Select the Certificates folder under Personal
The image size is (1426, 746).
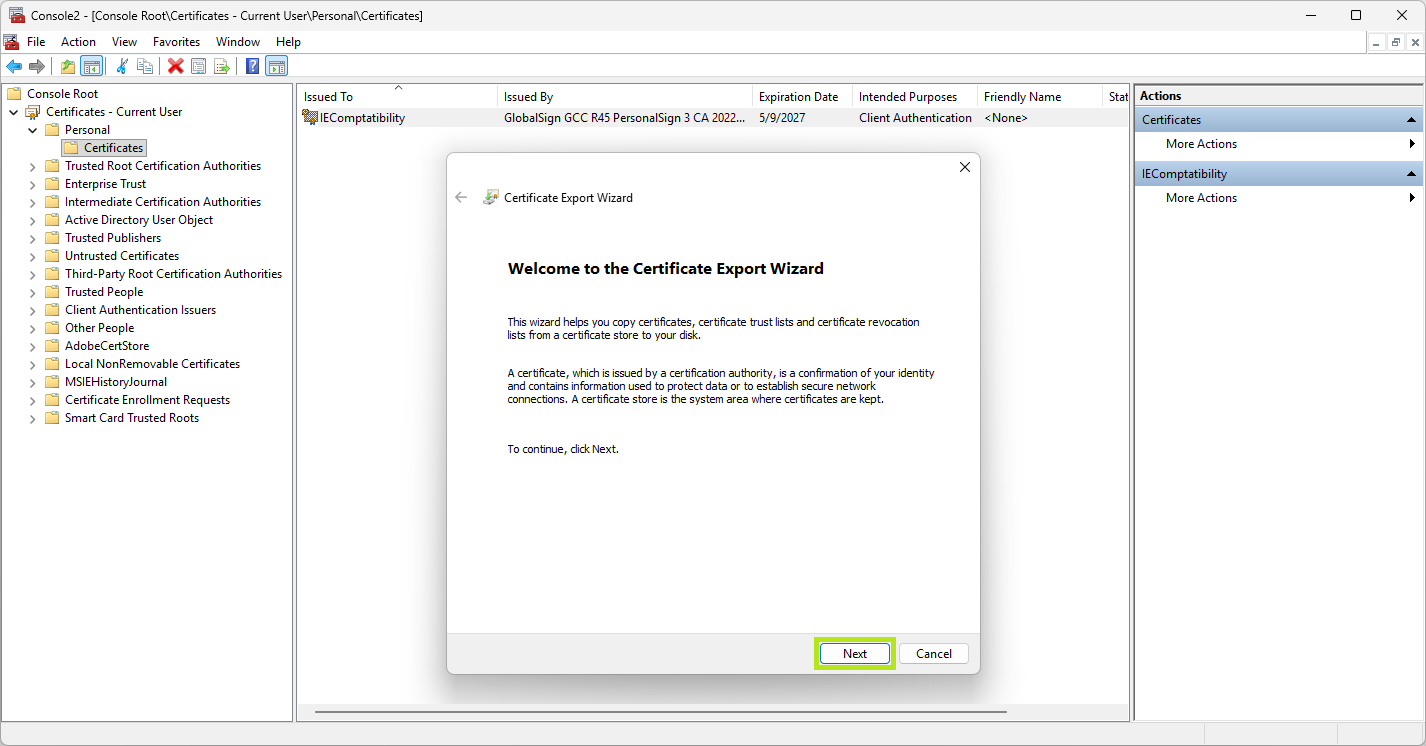pyautogui.click(x=113, y=148)
